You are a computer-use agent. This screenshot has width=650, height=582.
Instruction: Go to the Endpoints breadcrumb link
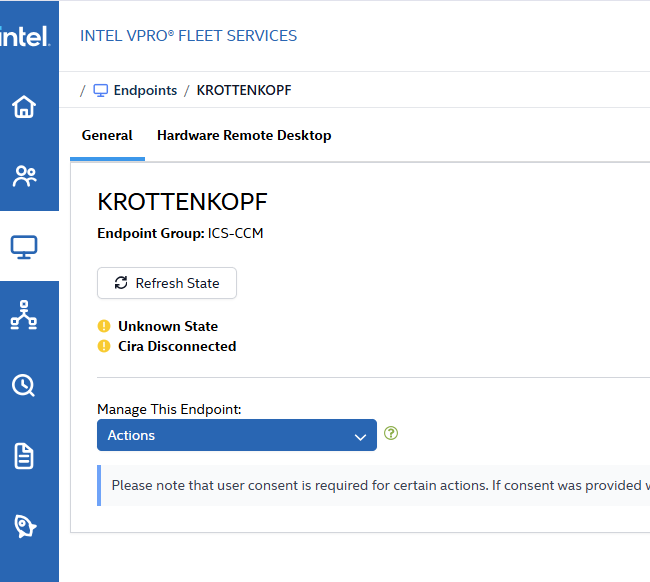(x=145, y=90)
